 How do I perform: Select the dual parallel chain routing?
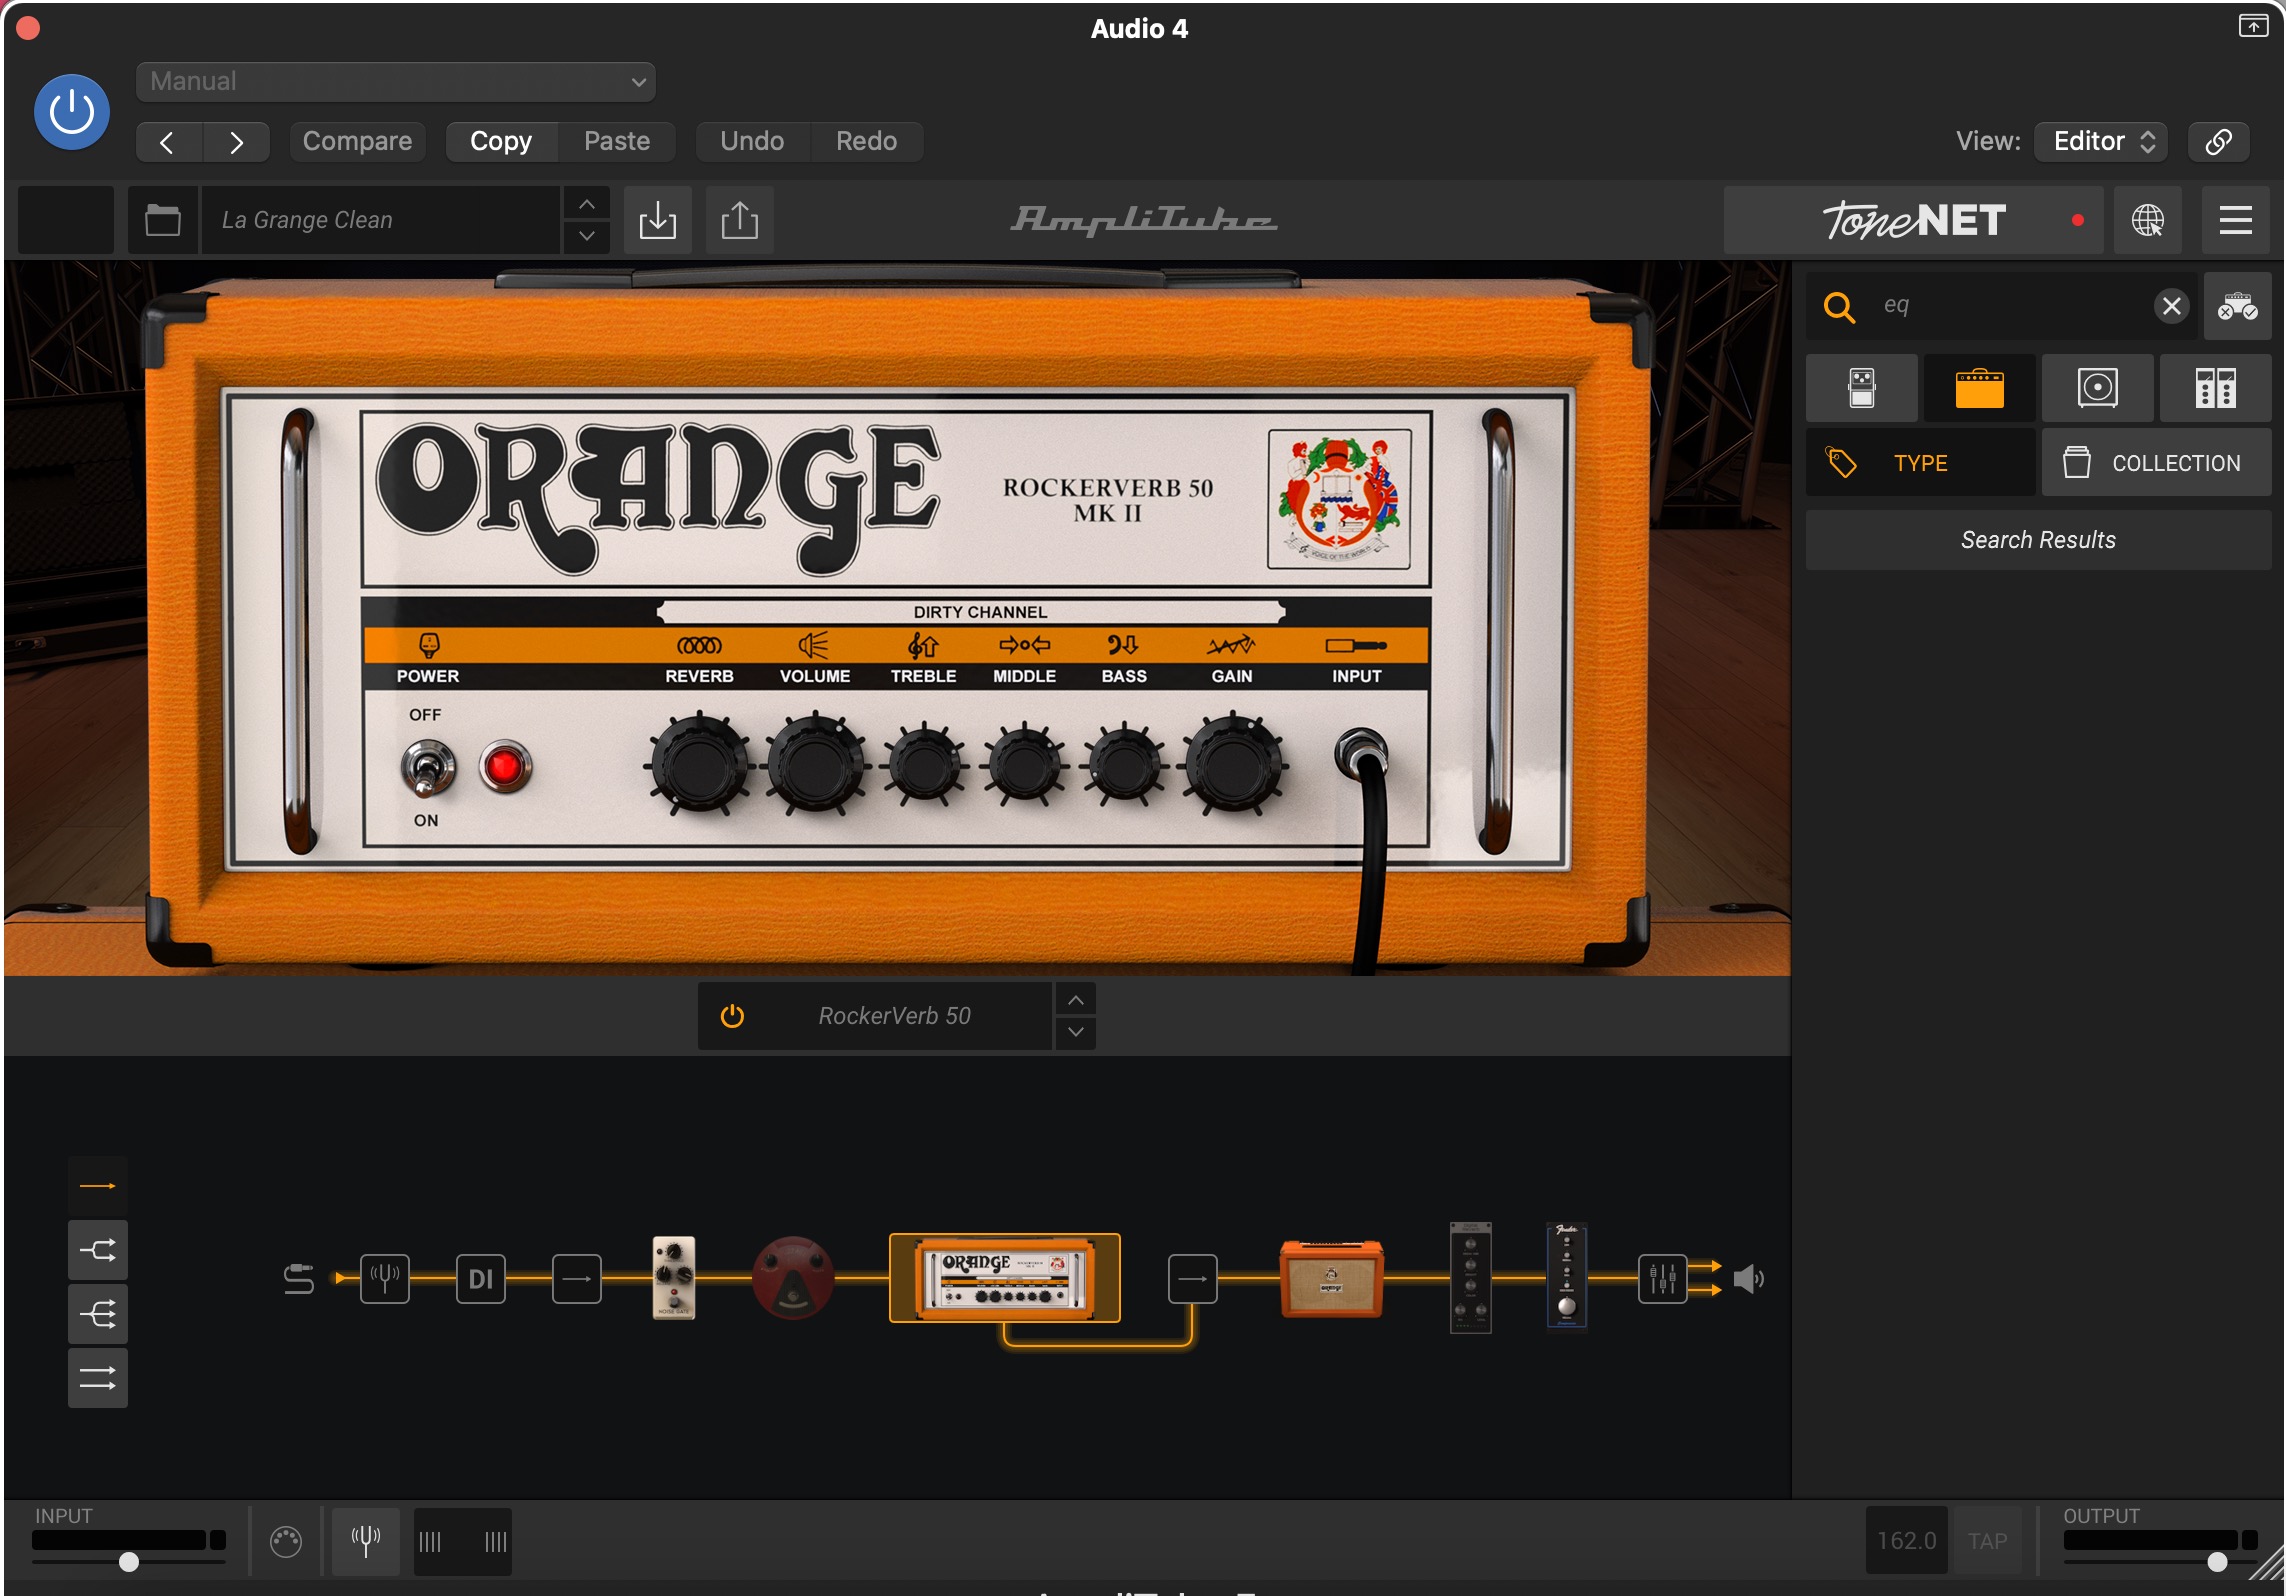pos(97,1379)
